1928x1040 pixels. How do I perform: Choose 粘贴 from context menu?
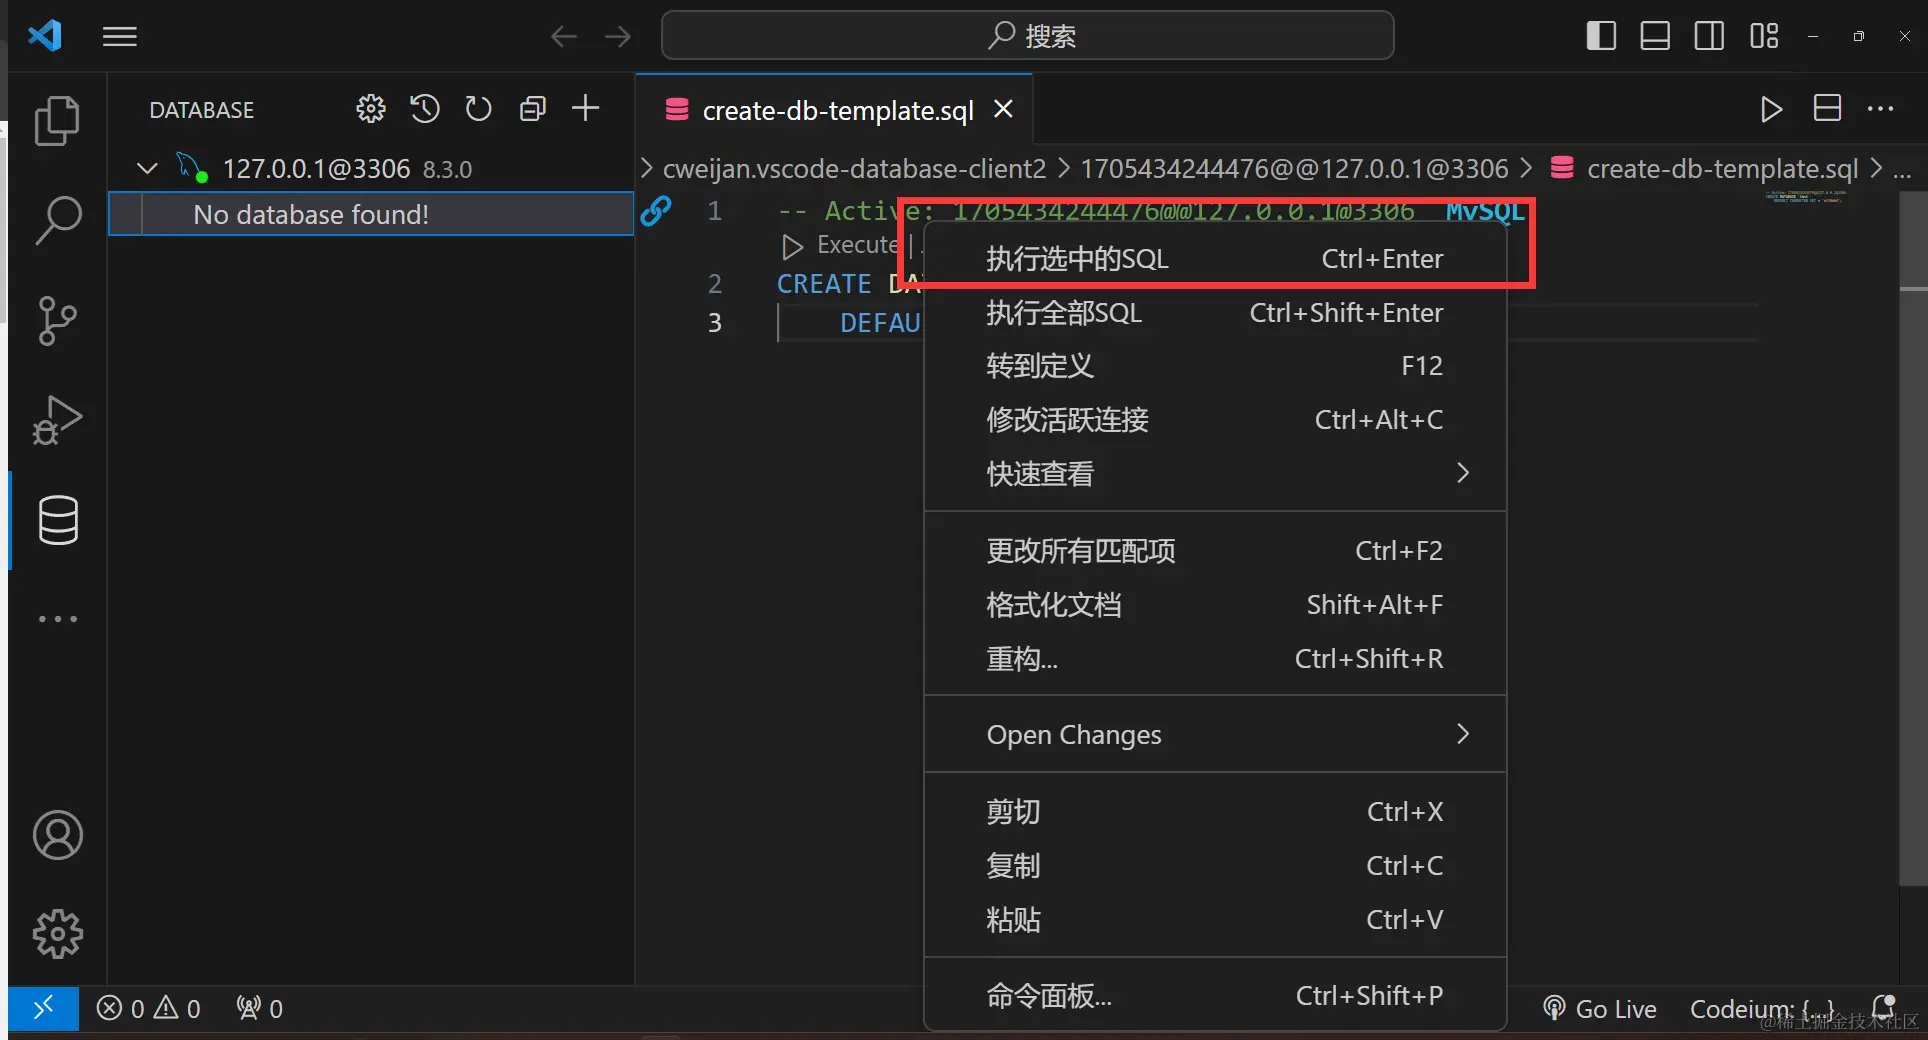(1215, 920)
